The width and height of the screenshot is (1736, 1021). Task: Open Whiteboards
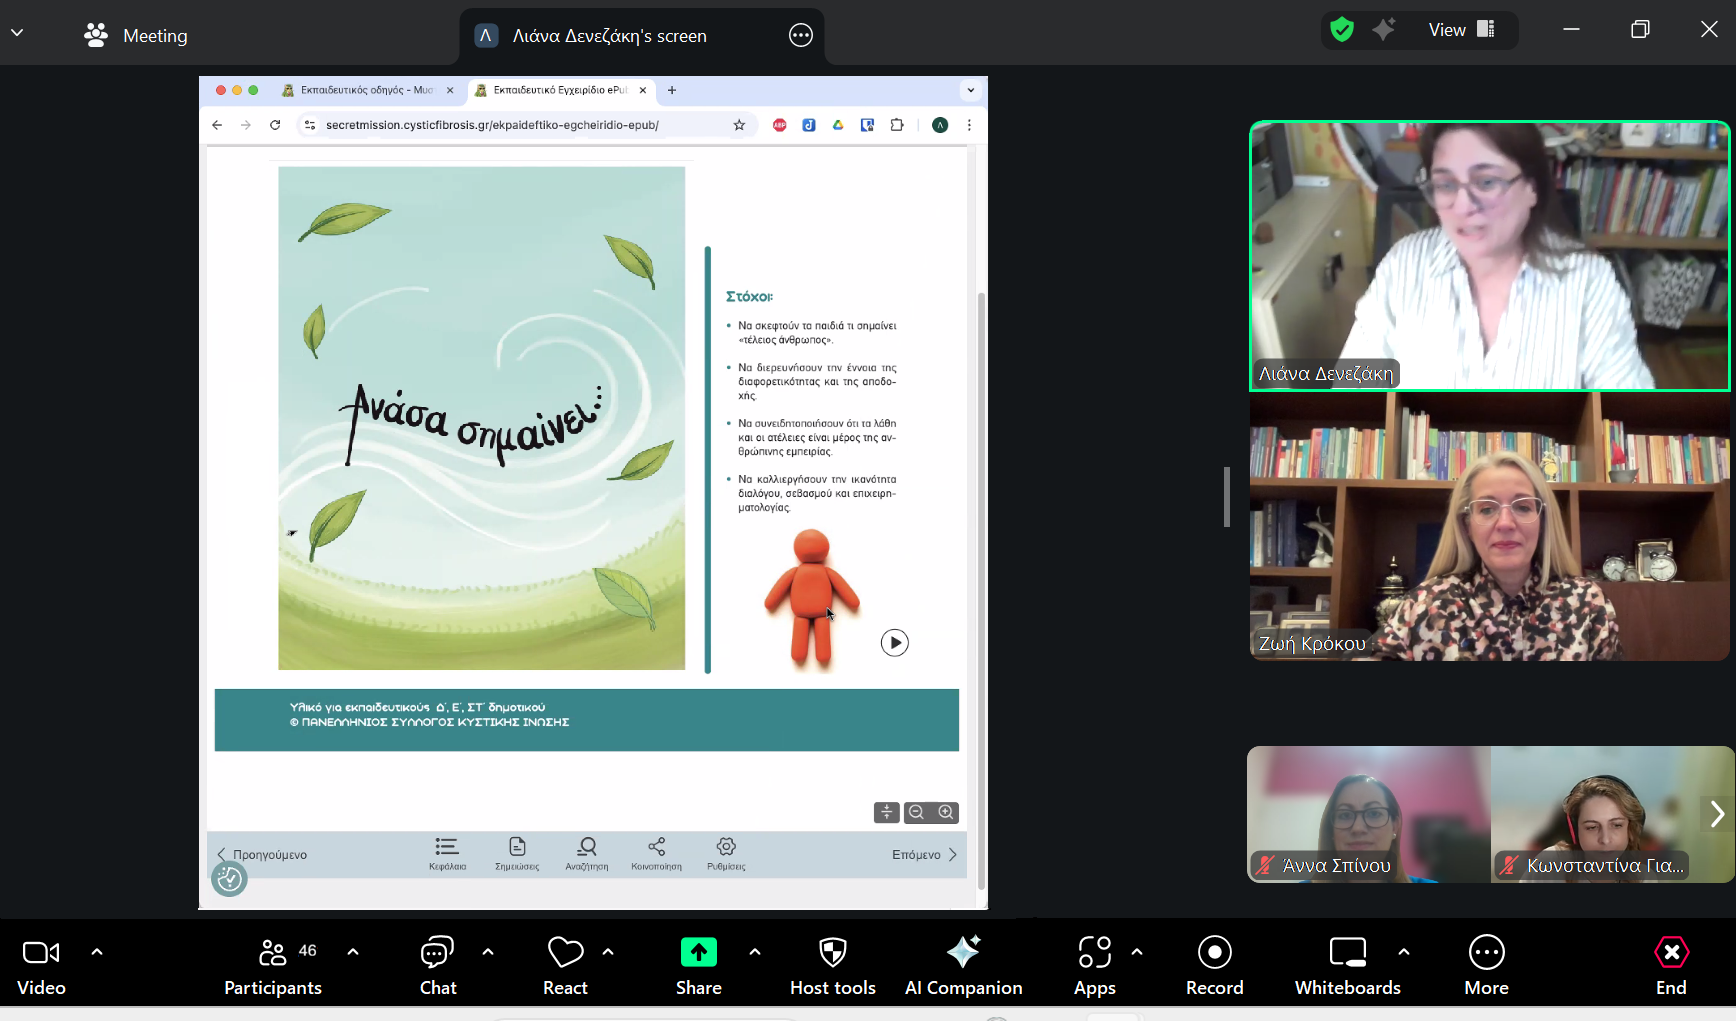coord(1347,965)
